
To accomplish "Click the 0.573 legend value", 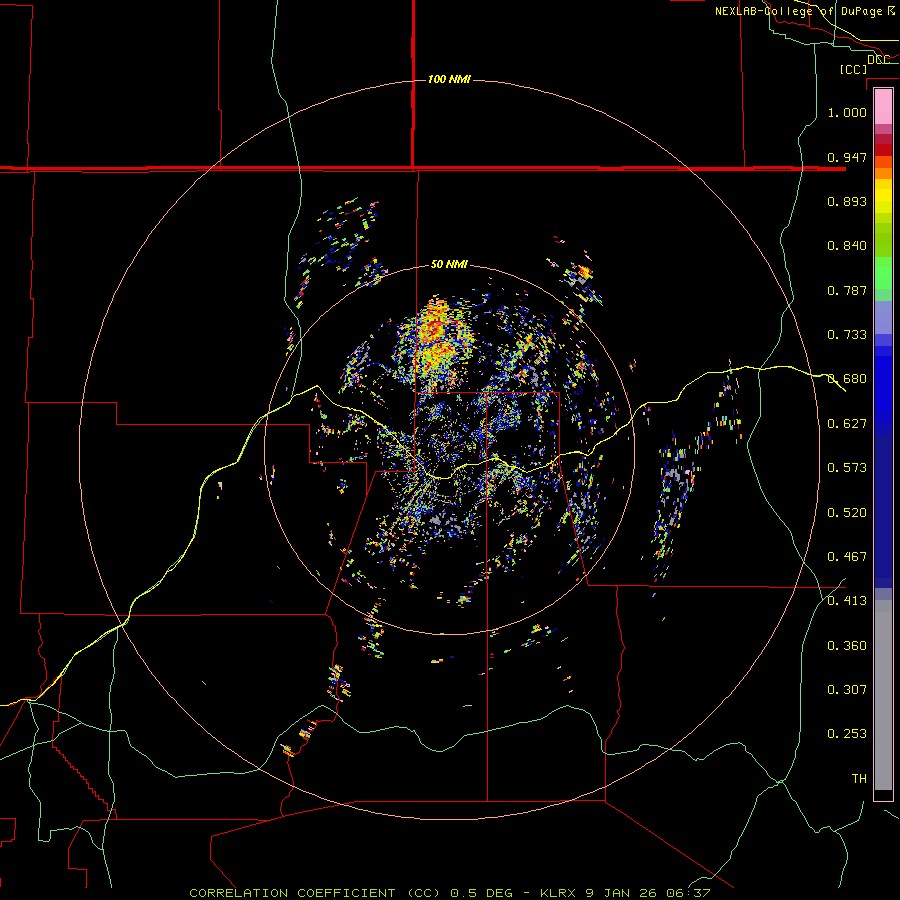I will (847, 467).
